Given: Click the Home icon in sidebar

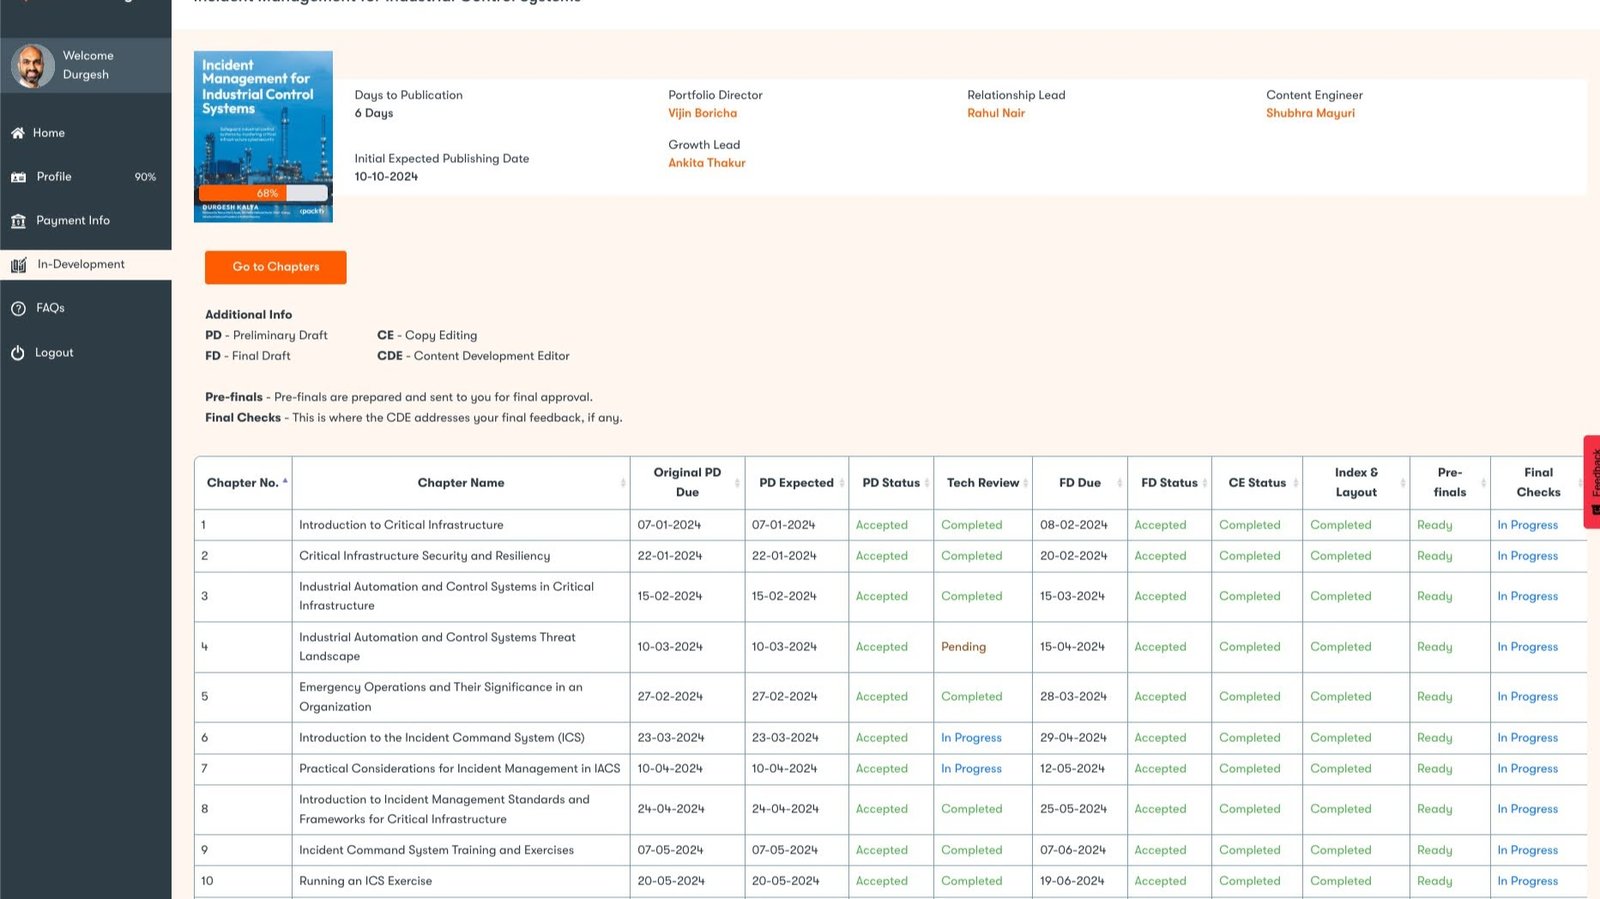Looking at the screenshot, I should pyautogui.click(x=18, y=133).
